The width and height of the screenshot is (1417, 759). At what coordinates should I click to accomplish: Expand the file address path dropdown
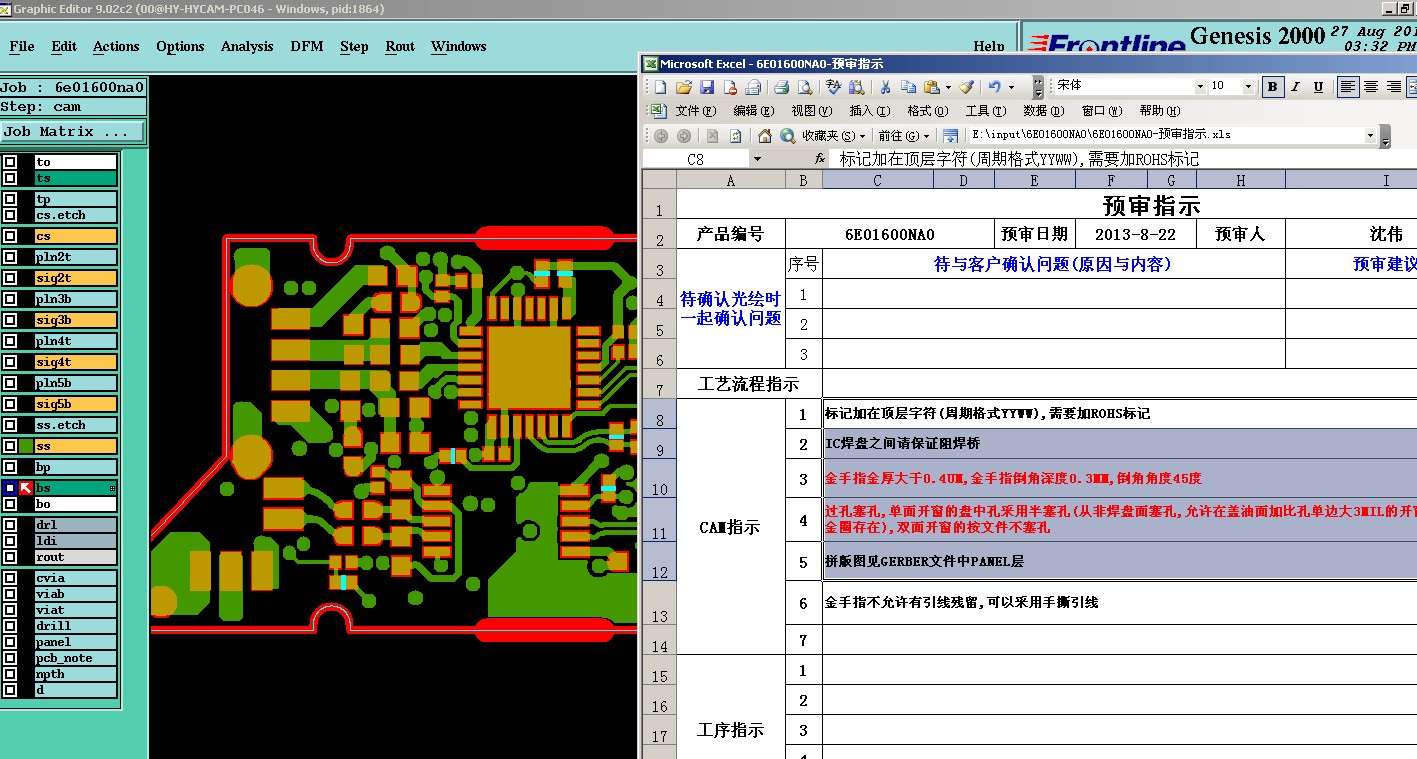pyautogui.click(x=1370, y=136)
